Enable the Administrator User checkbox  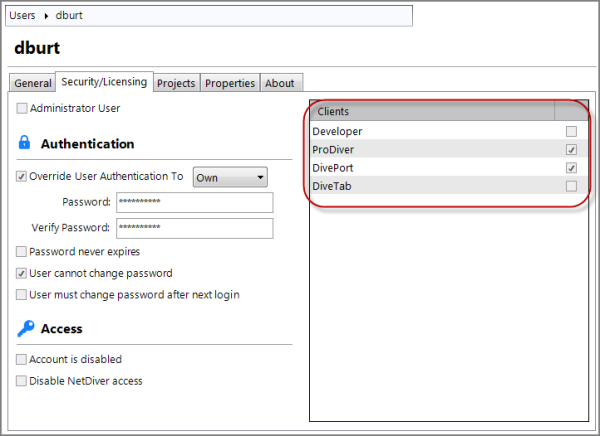(22, 107)
